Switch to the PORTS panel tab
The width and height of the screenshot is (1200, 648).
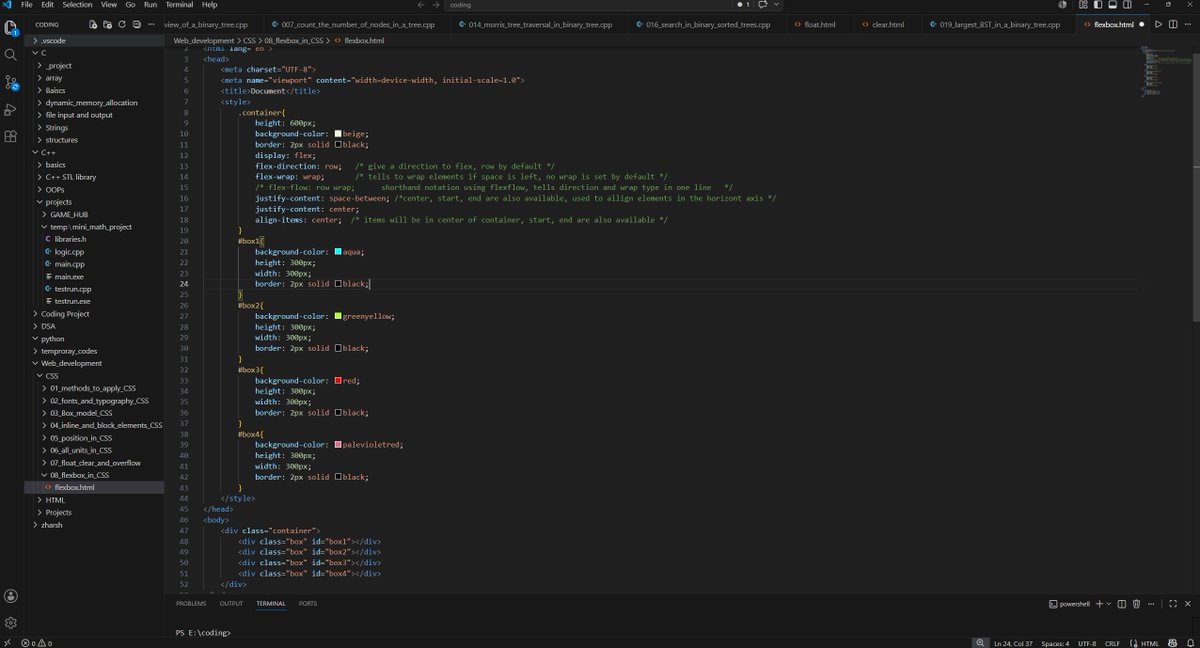pos(308,604)
